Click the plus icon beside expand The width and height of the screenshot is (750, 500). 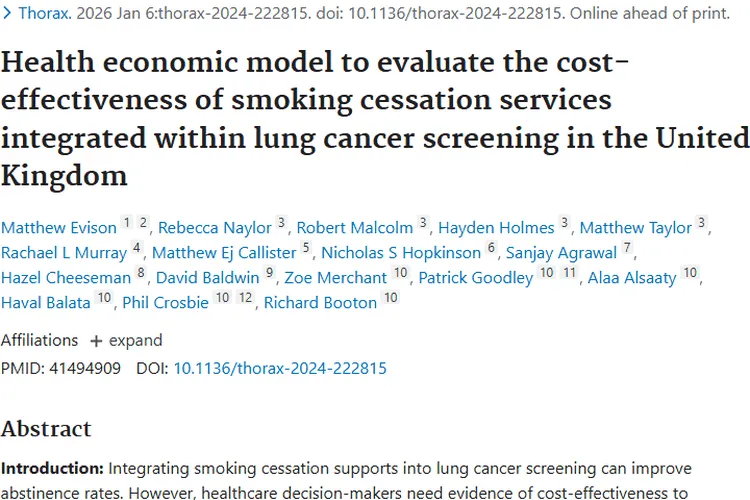coord(96,340)
